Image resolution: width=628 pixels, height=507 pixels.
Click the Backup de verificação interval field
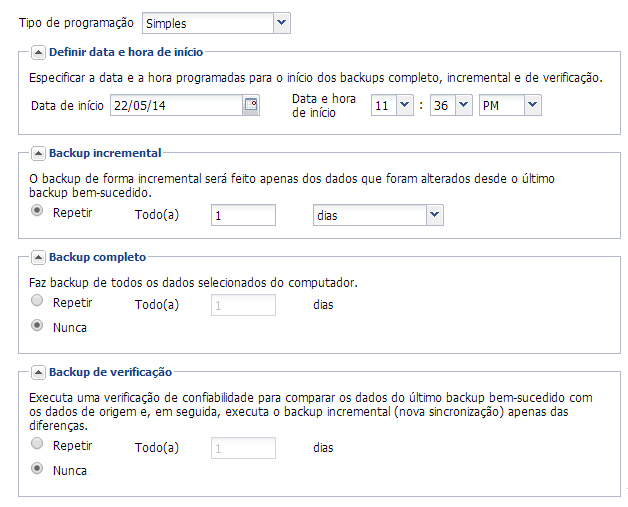[243, 449]
